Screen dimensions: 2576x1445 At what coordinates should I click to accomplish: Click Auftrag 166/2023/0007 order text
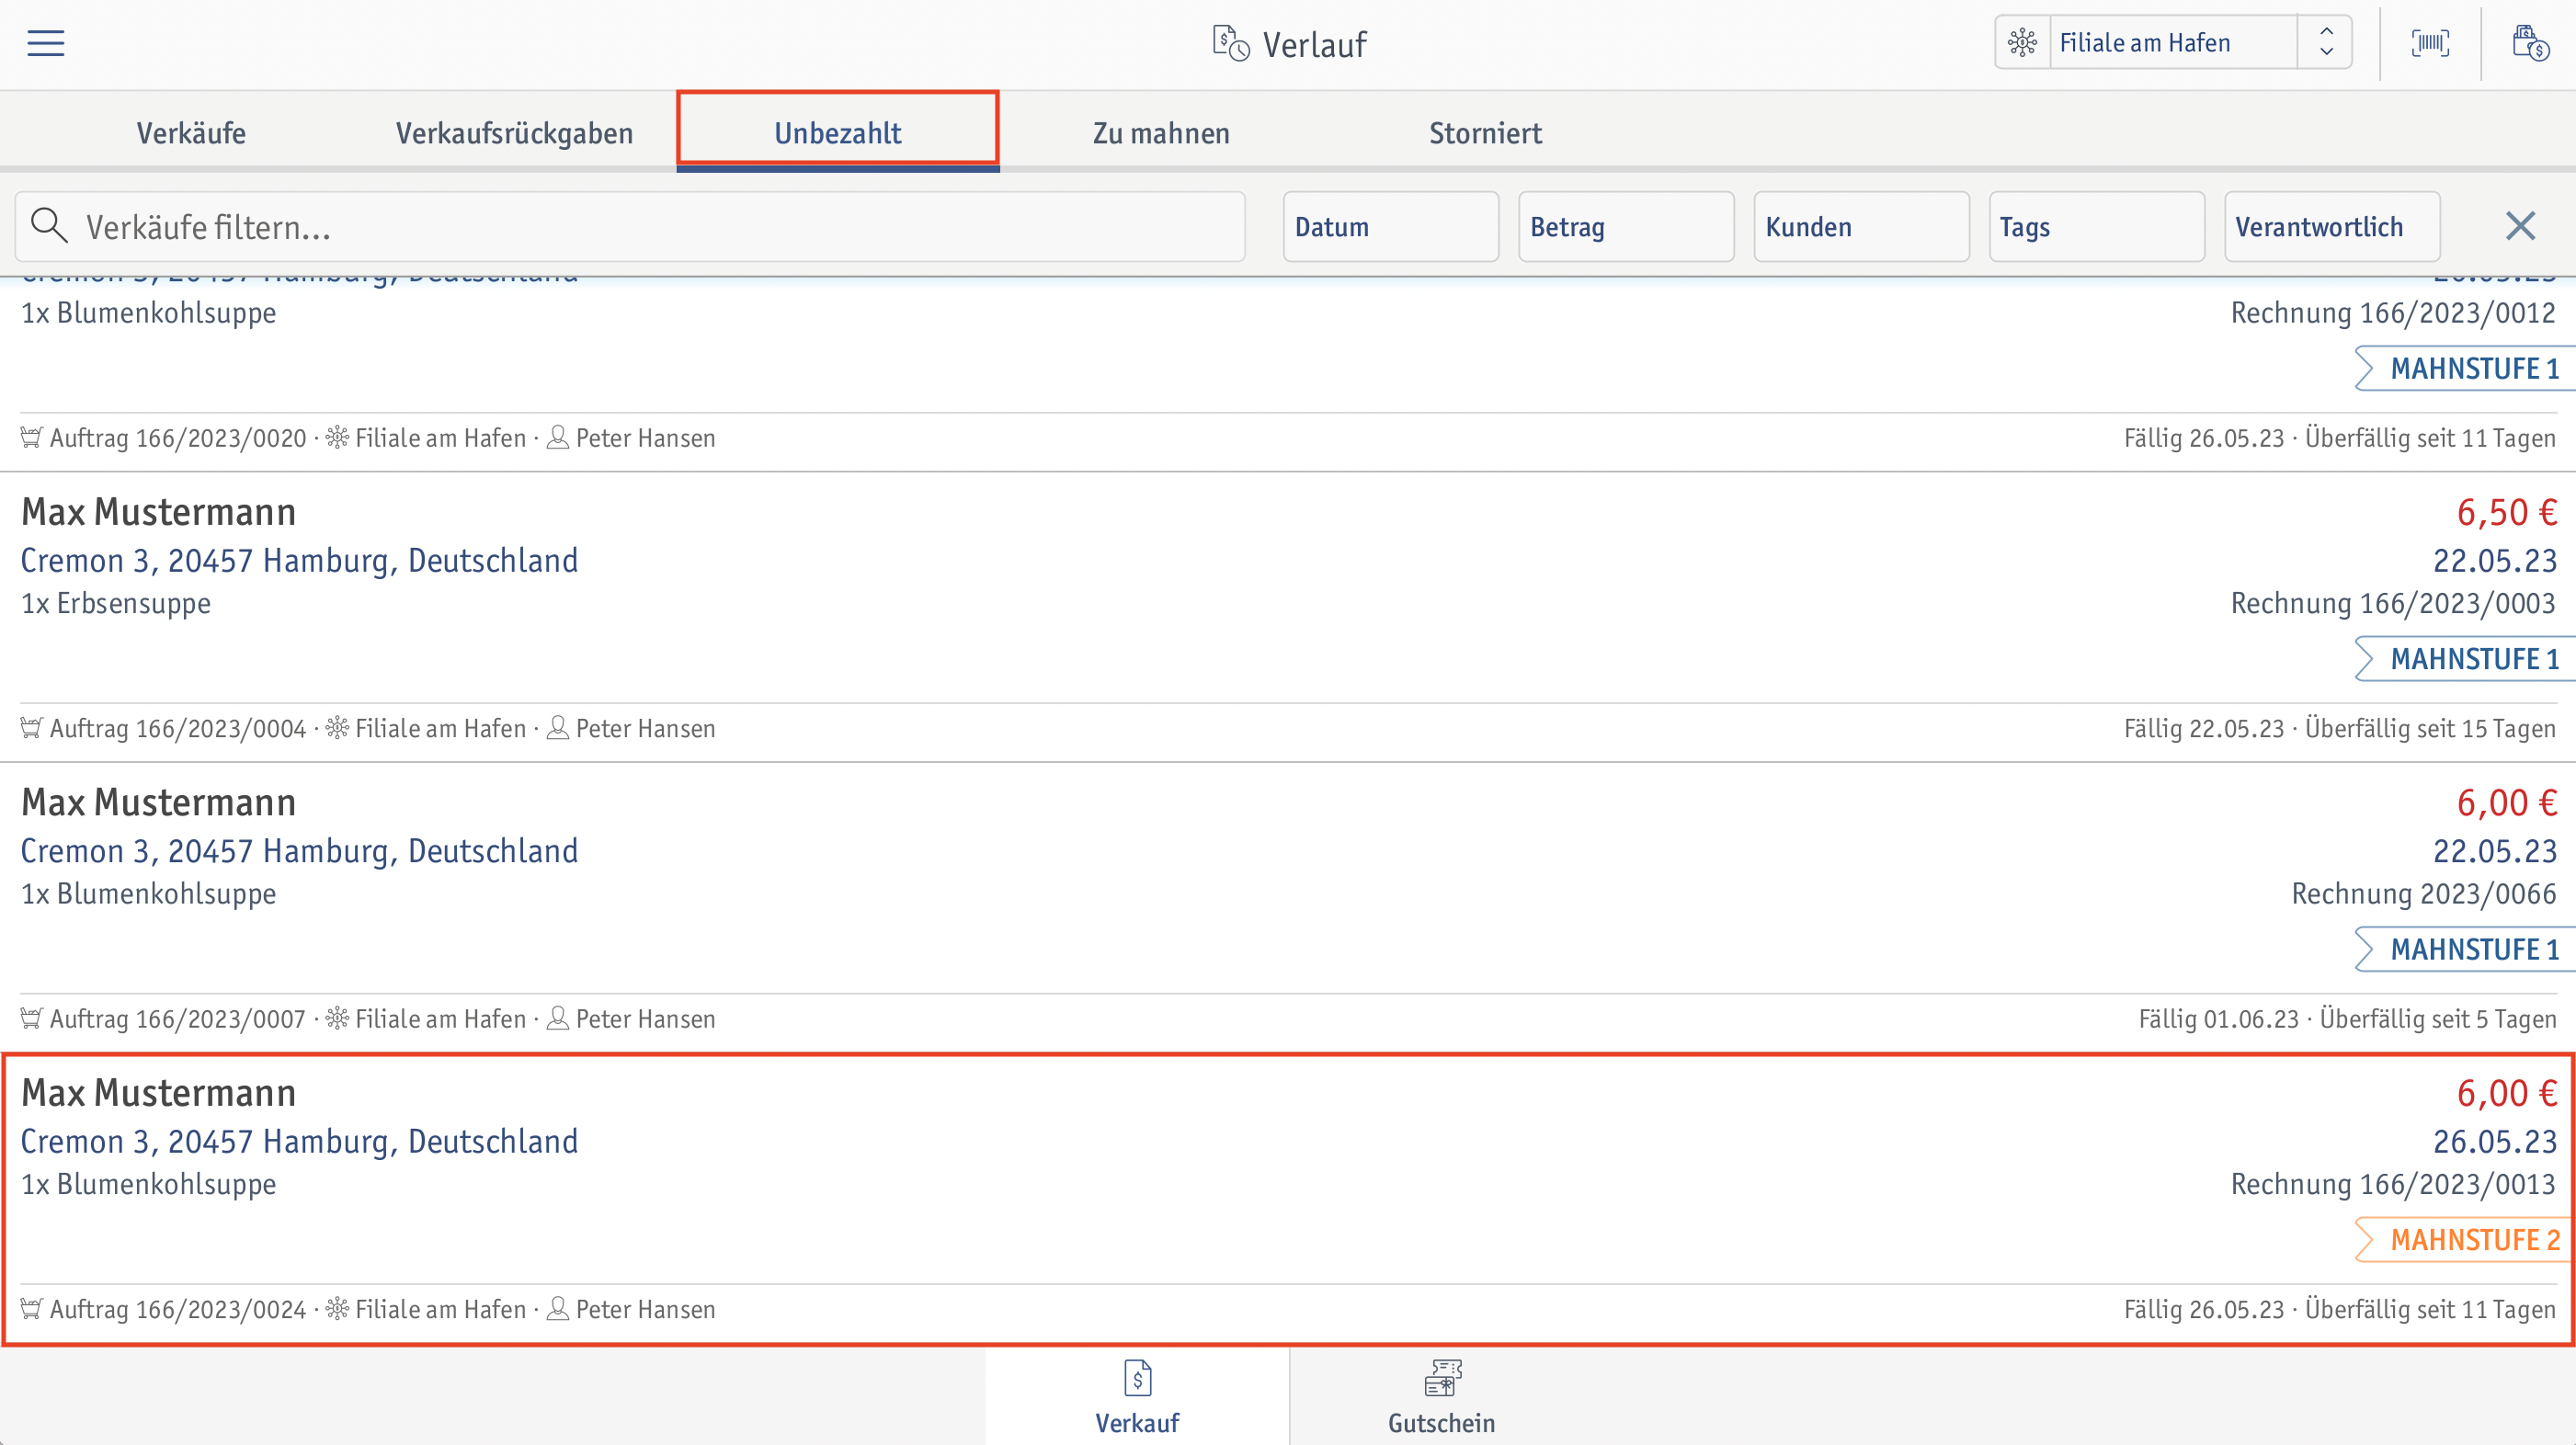point(178,1019)
